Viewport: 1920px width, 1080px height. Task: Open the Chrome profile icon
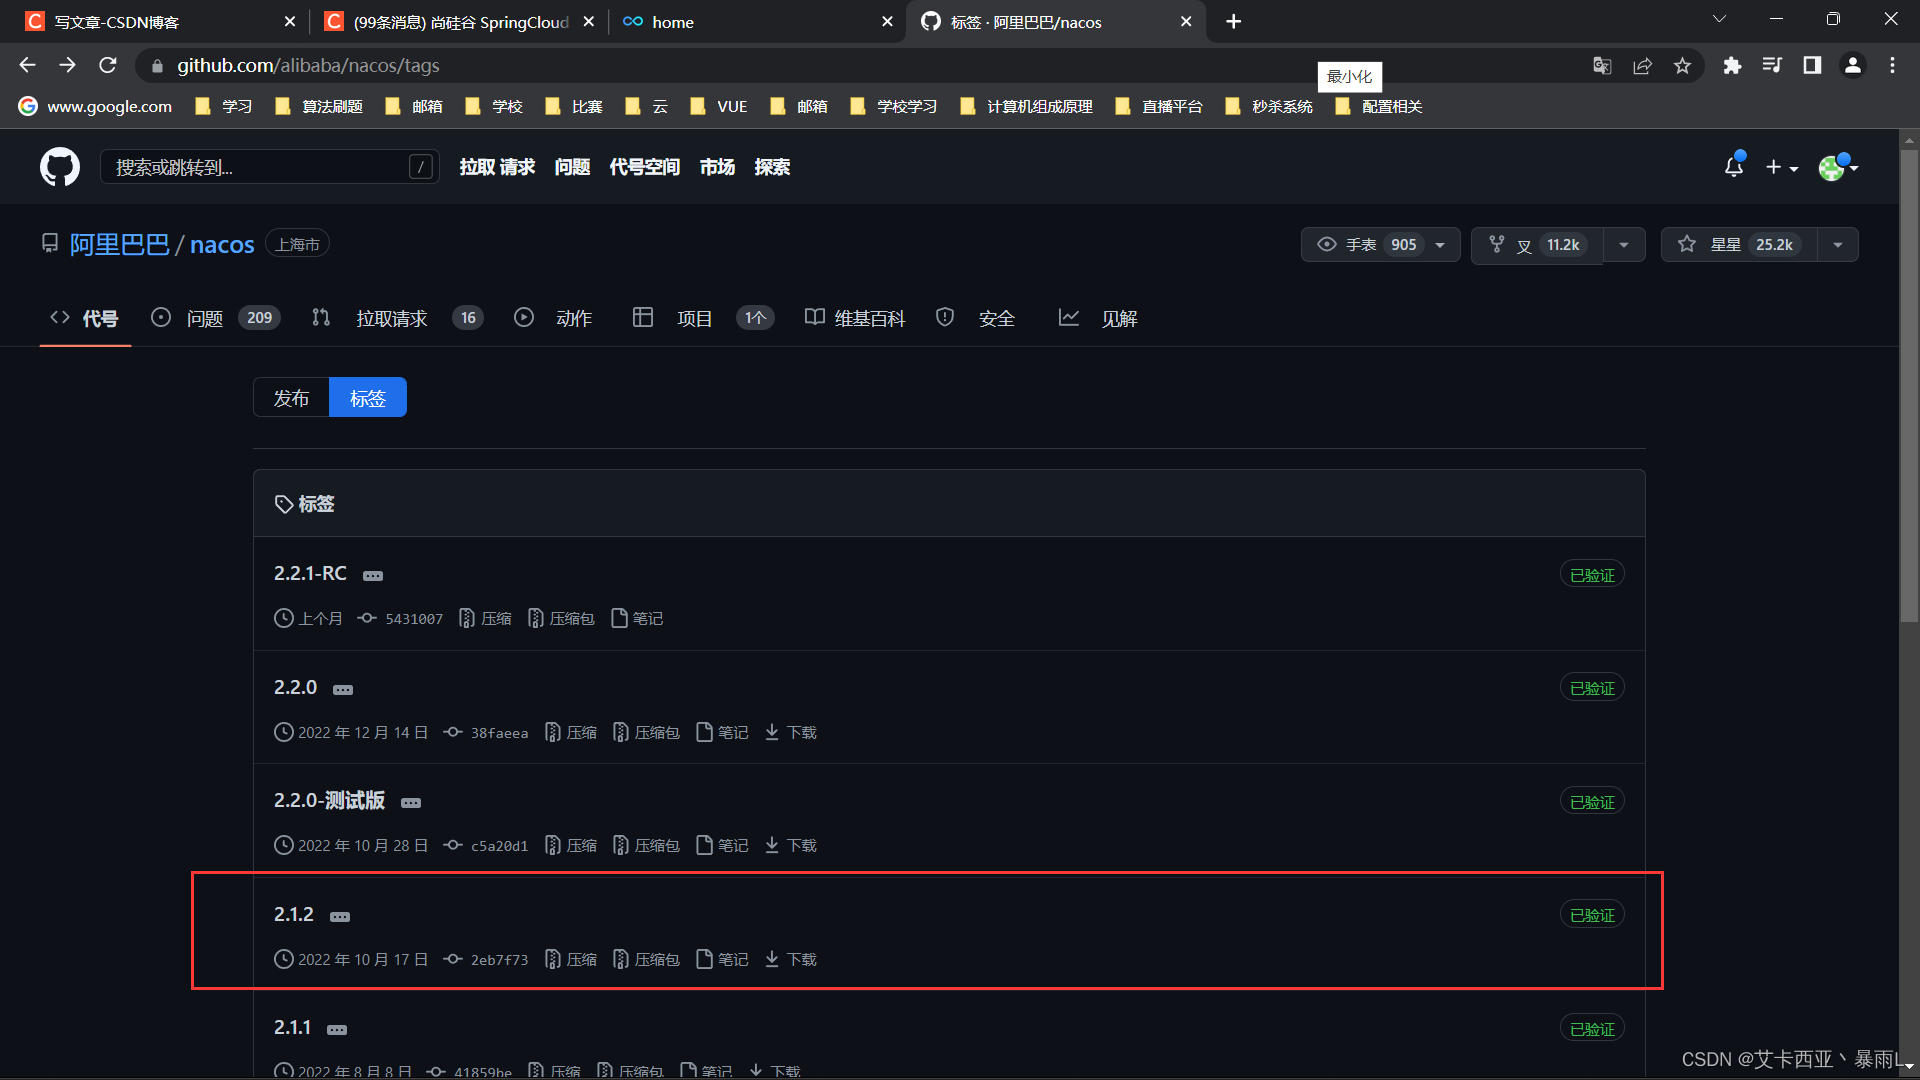point(1852,65)
